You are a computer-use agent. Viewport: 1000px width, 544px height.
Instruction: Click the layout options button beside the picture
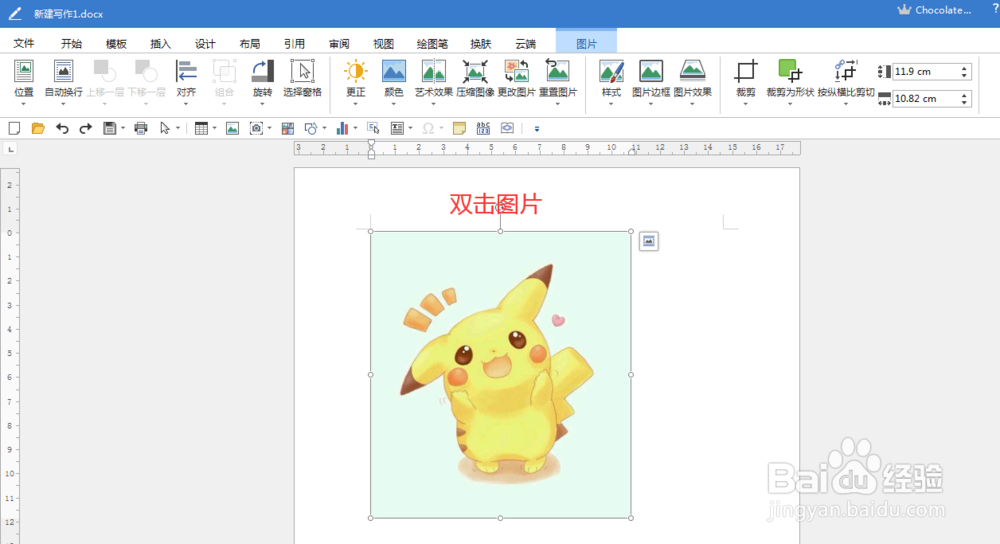coord(649,241)
